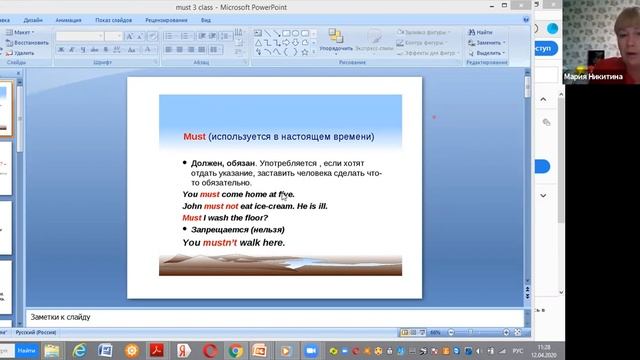The height and width of the screenshot is (360, 640).
Task: Switch to slide sorter view
Action: 413,333
